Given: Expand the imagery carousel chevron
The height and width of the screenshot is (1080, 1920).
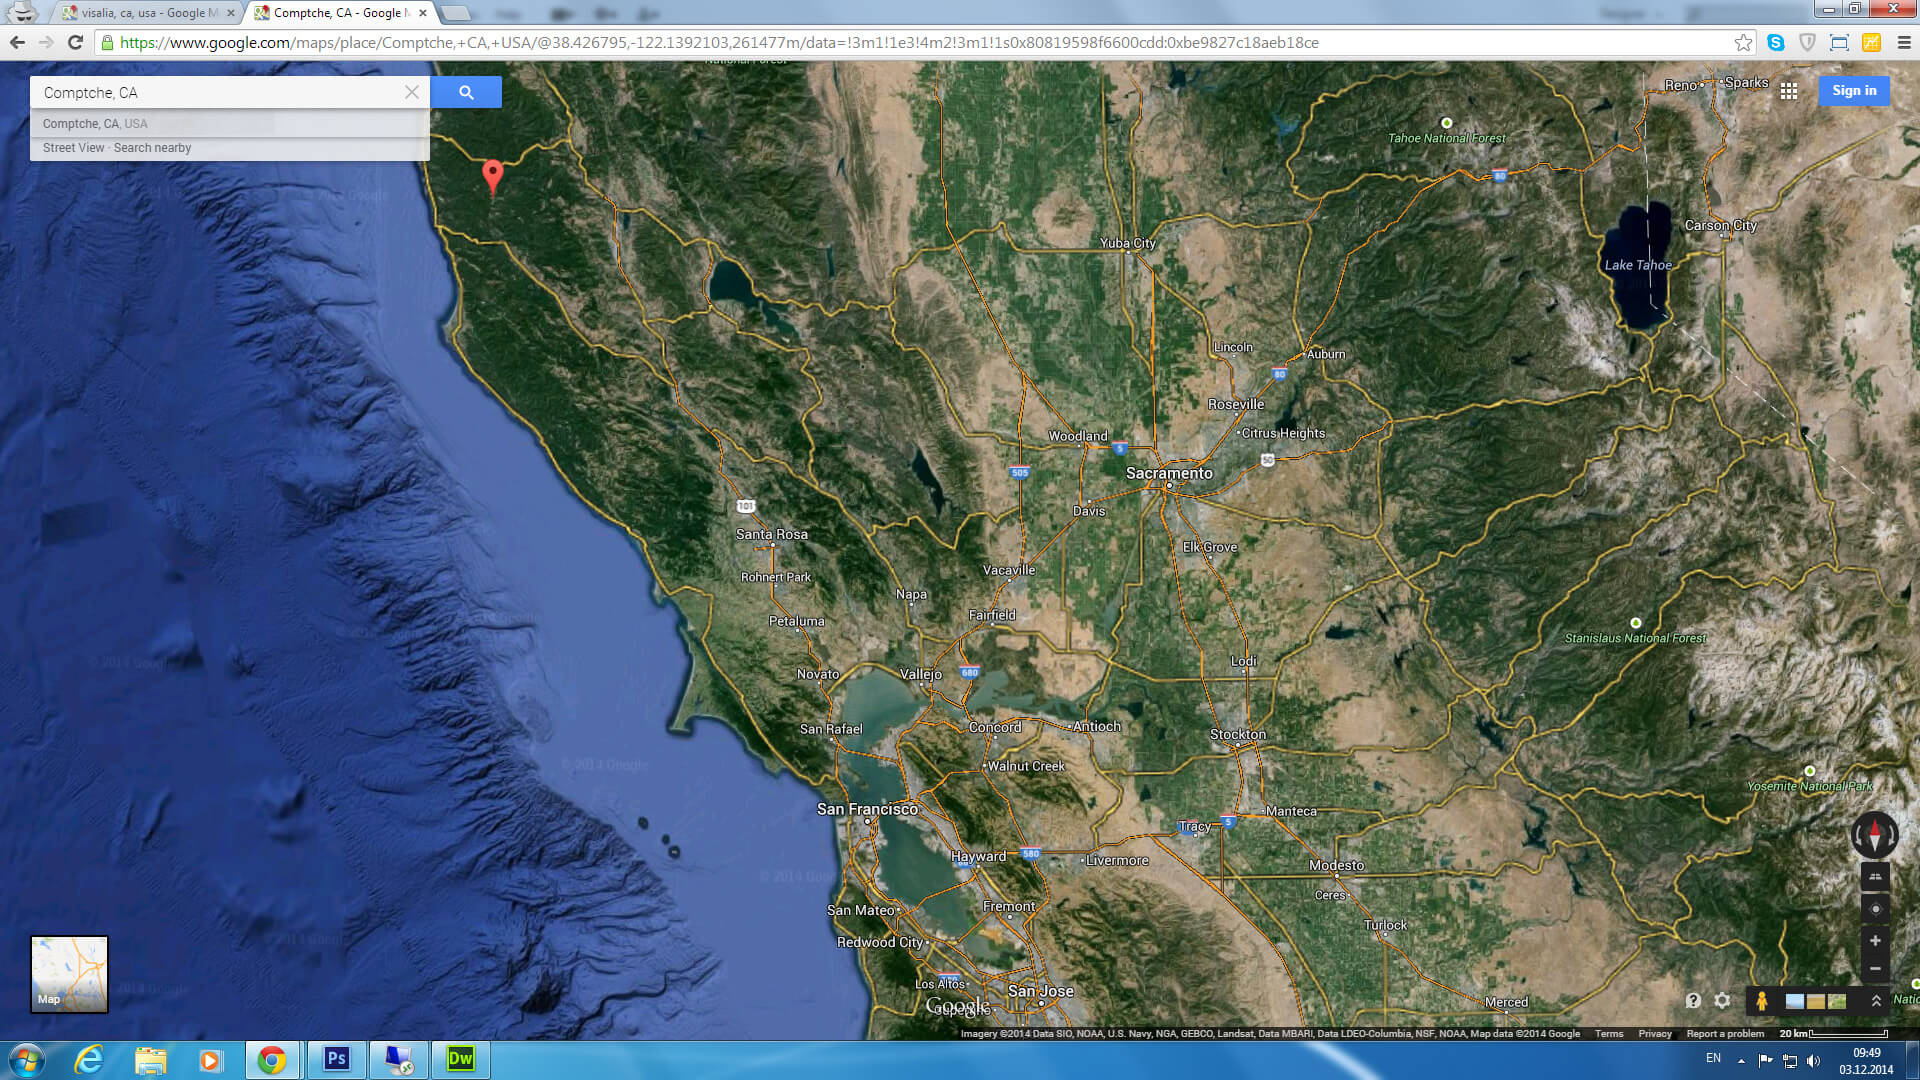Looking at the screenshot, I should pos(1876,1000).
